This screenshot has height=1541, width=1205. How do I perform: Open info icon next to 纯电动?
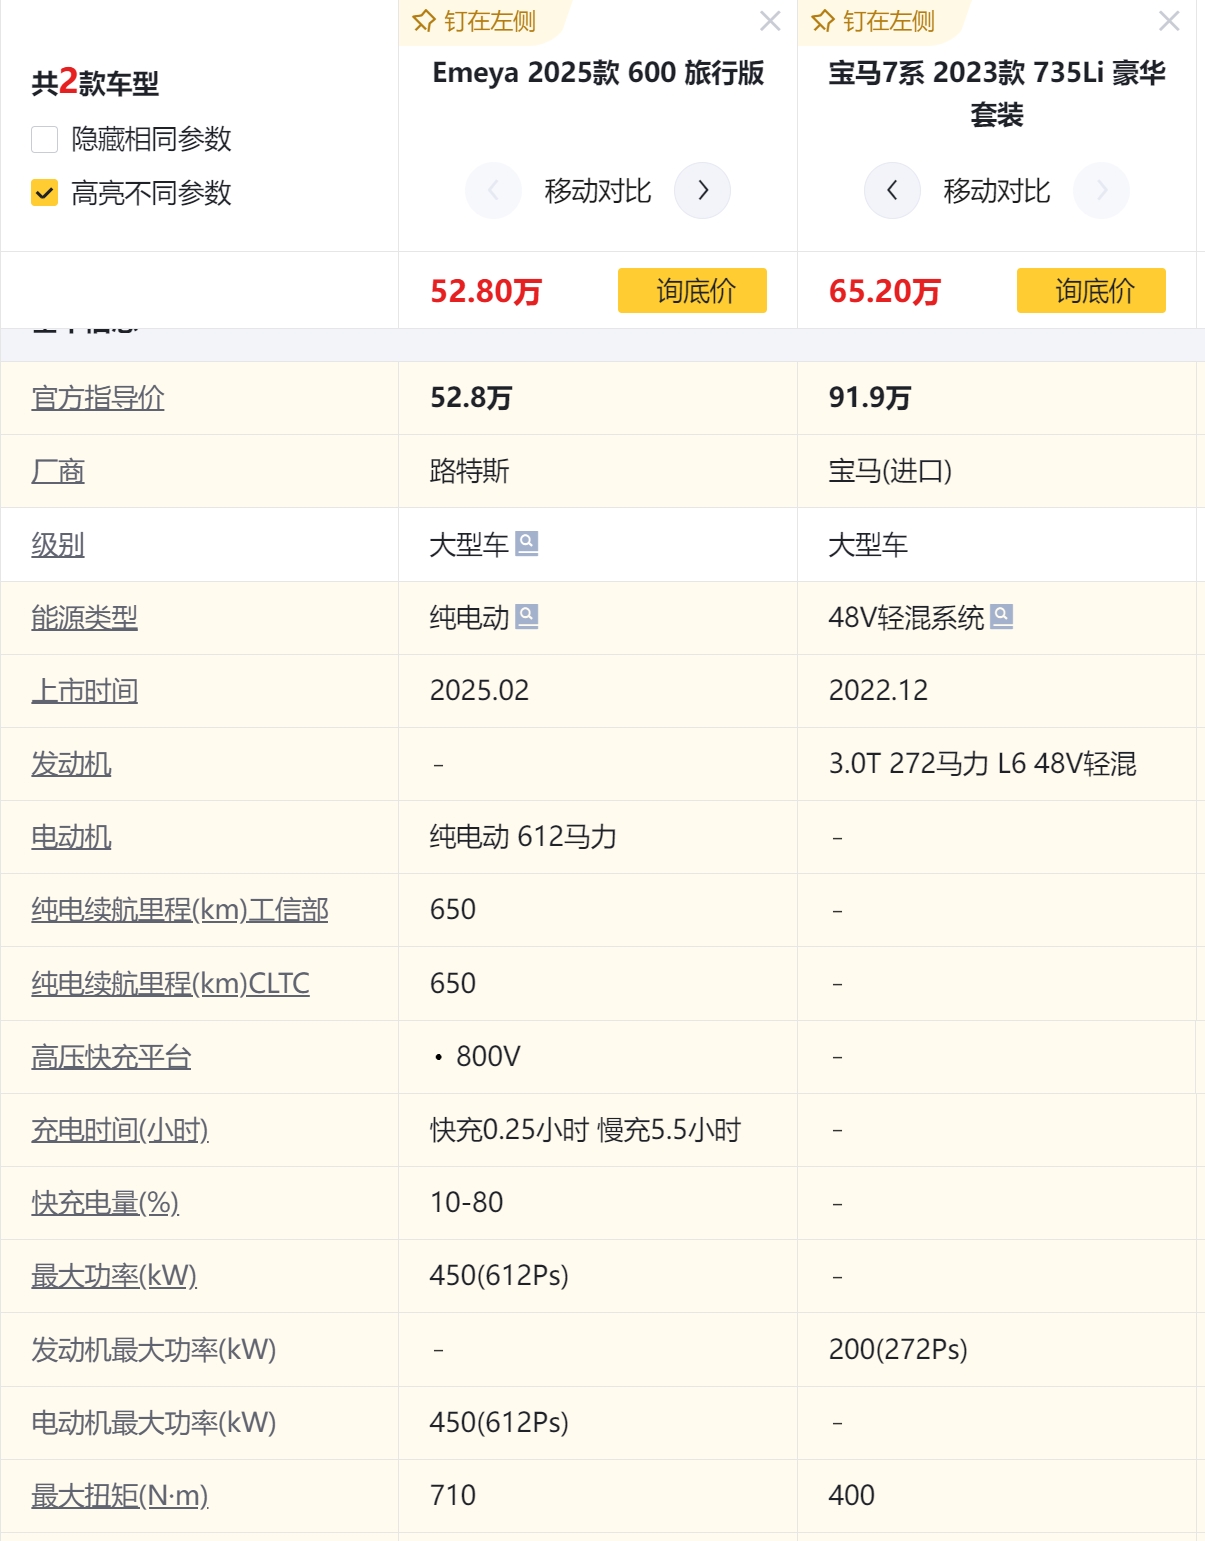[x=527, y=617]
